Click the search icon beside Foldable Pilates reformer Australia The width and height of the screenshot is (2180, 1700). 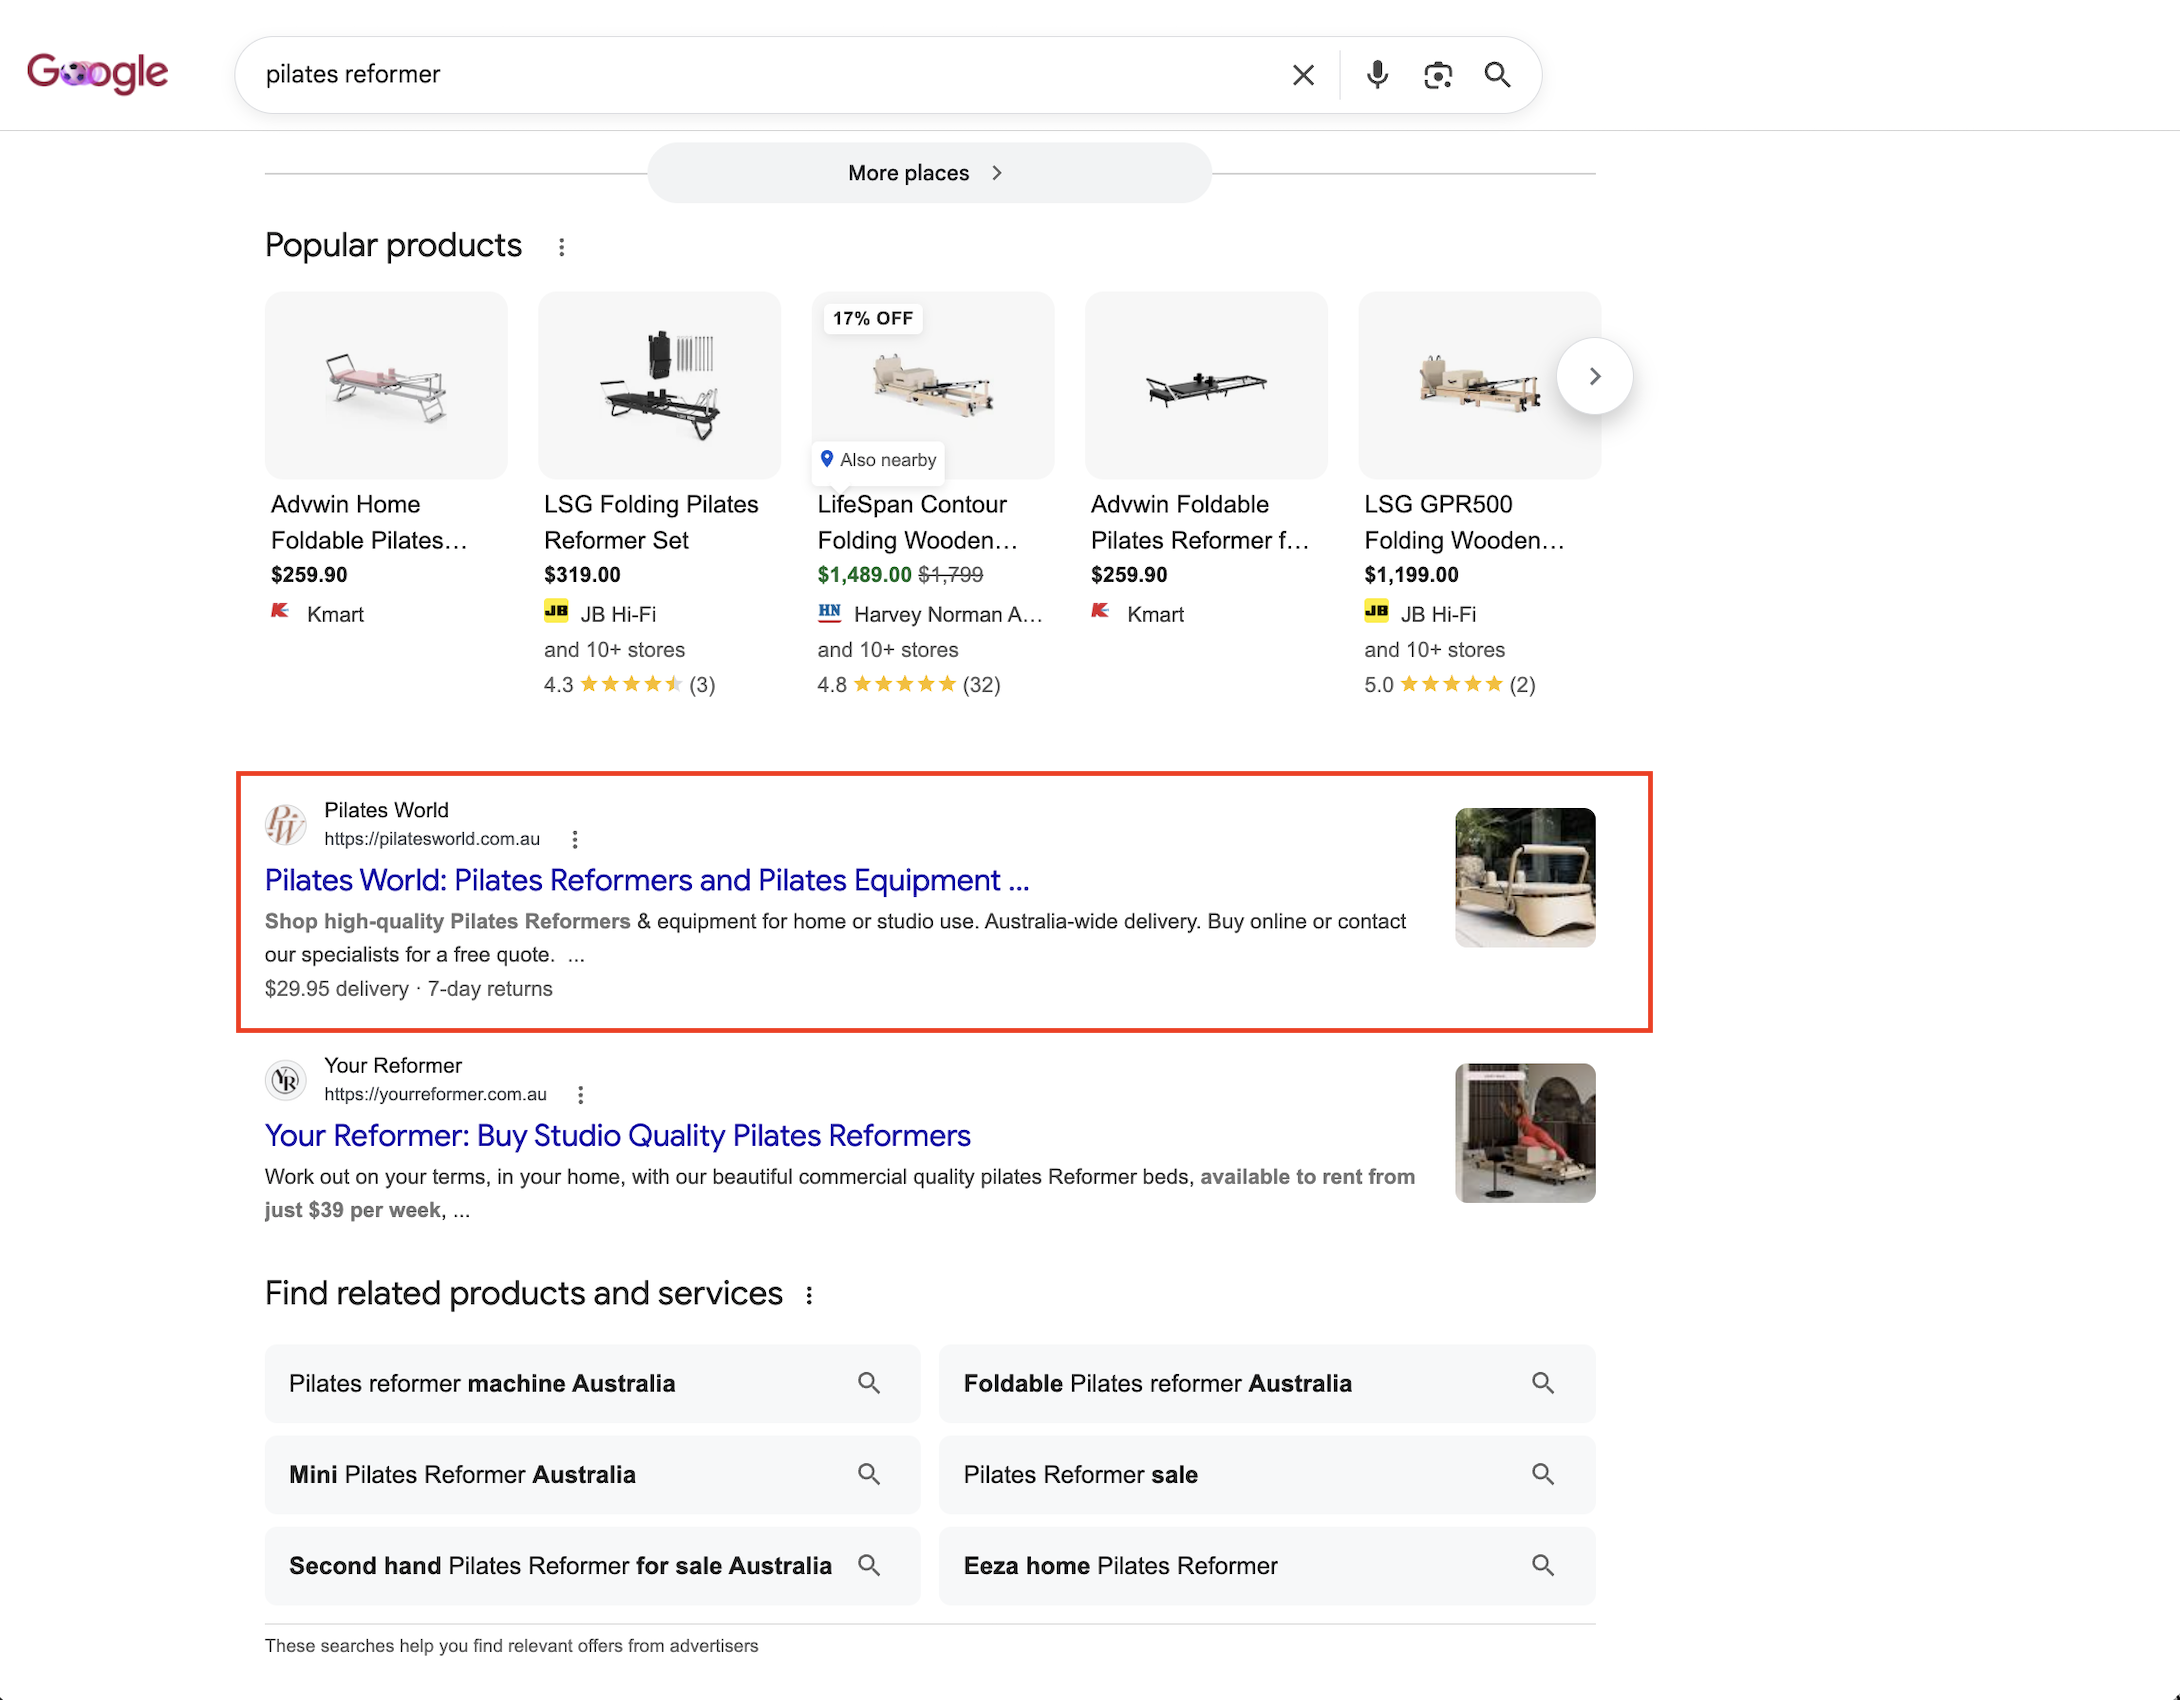1543,1383
